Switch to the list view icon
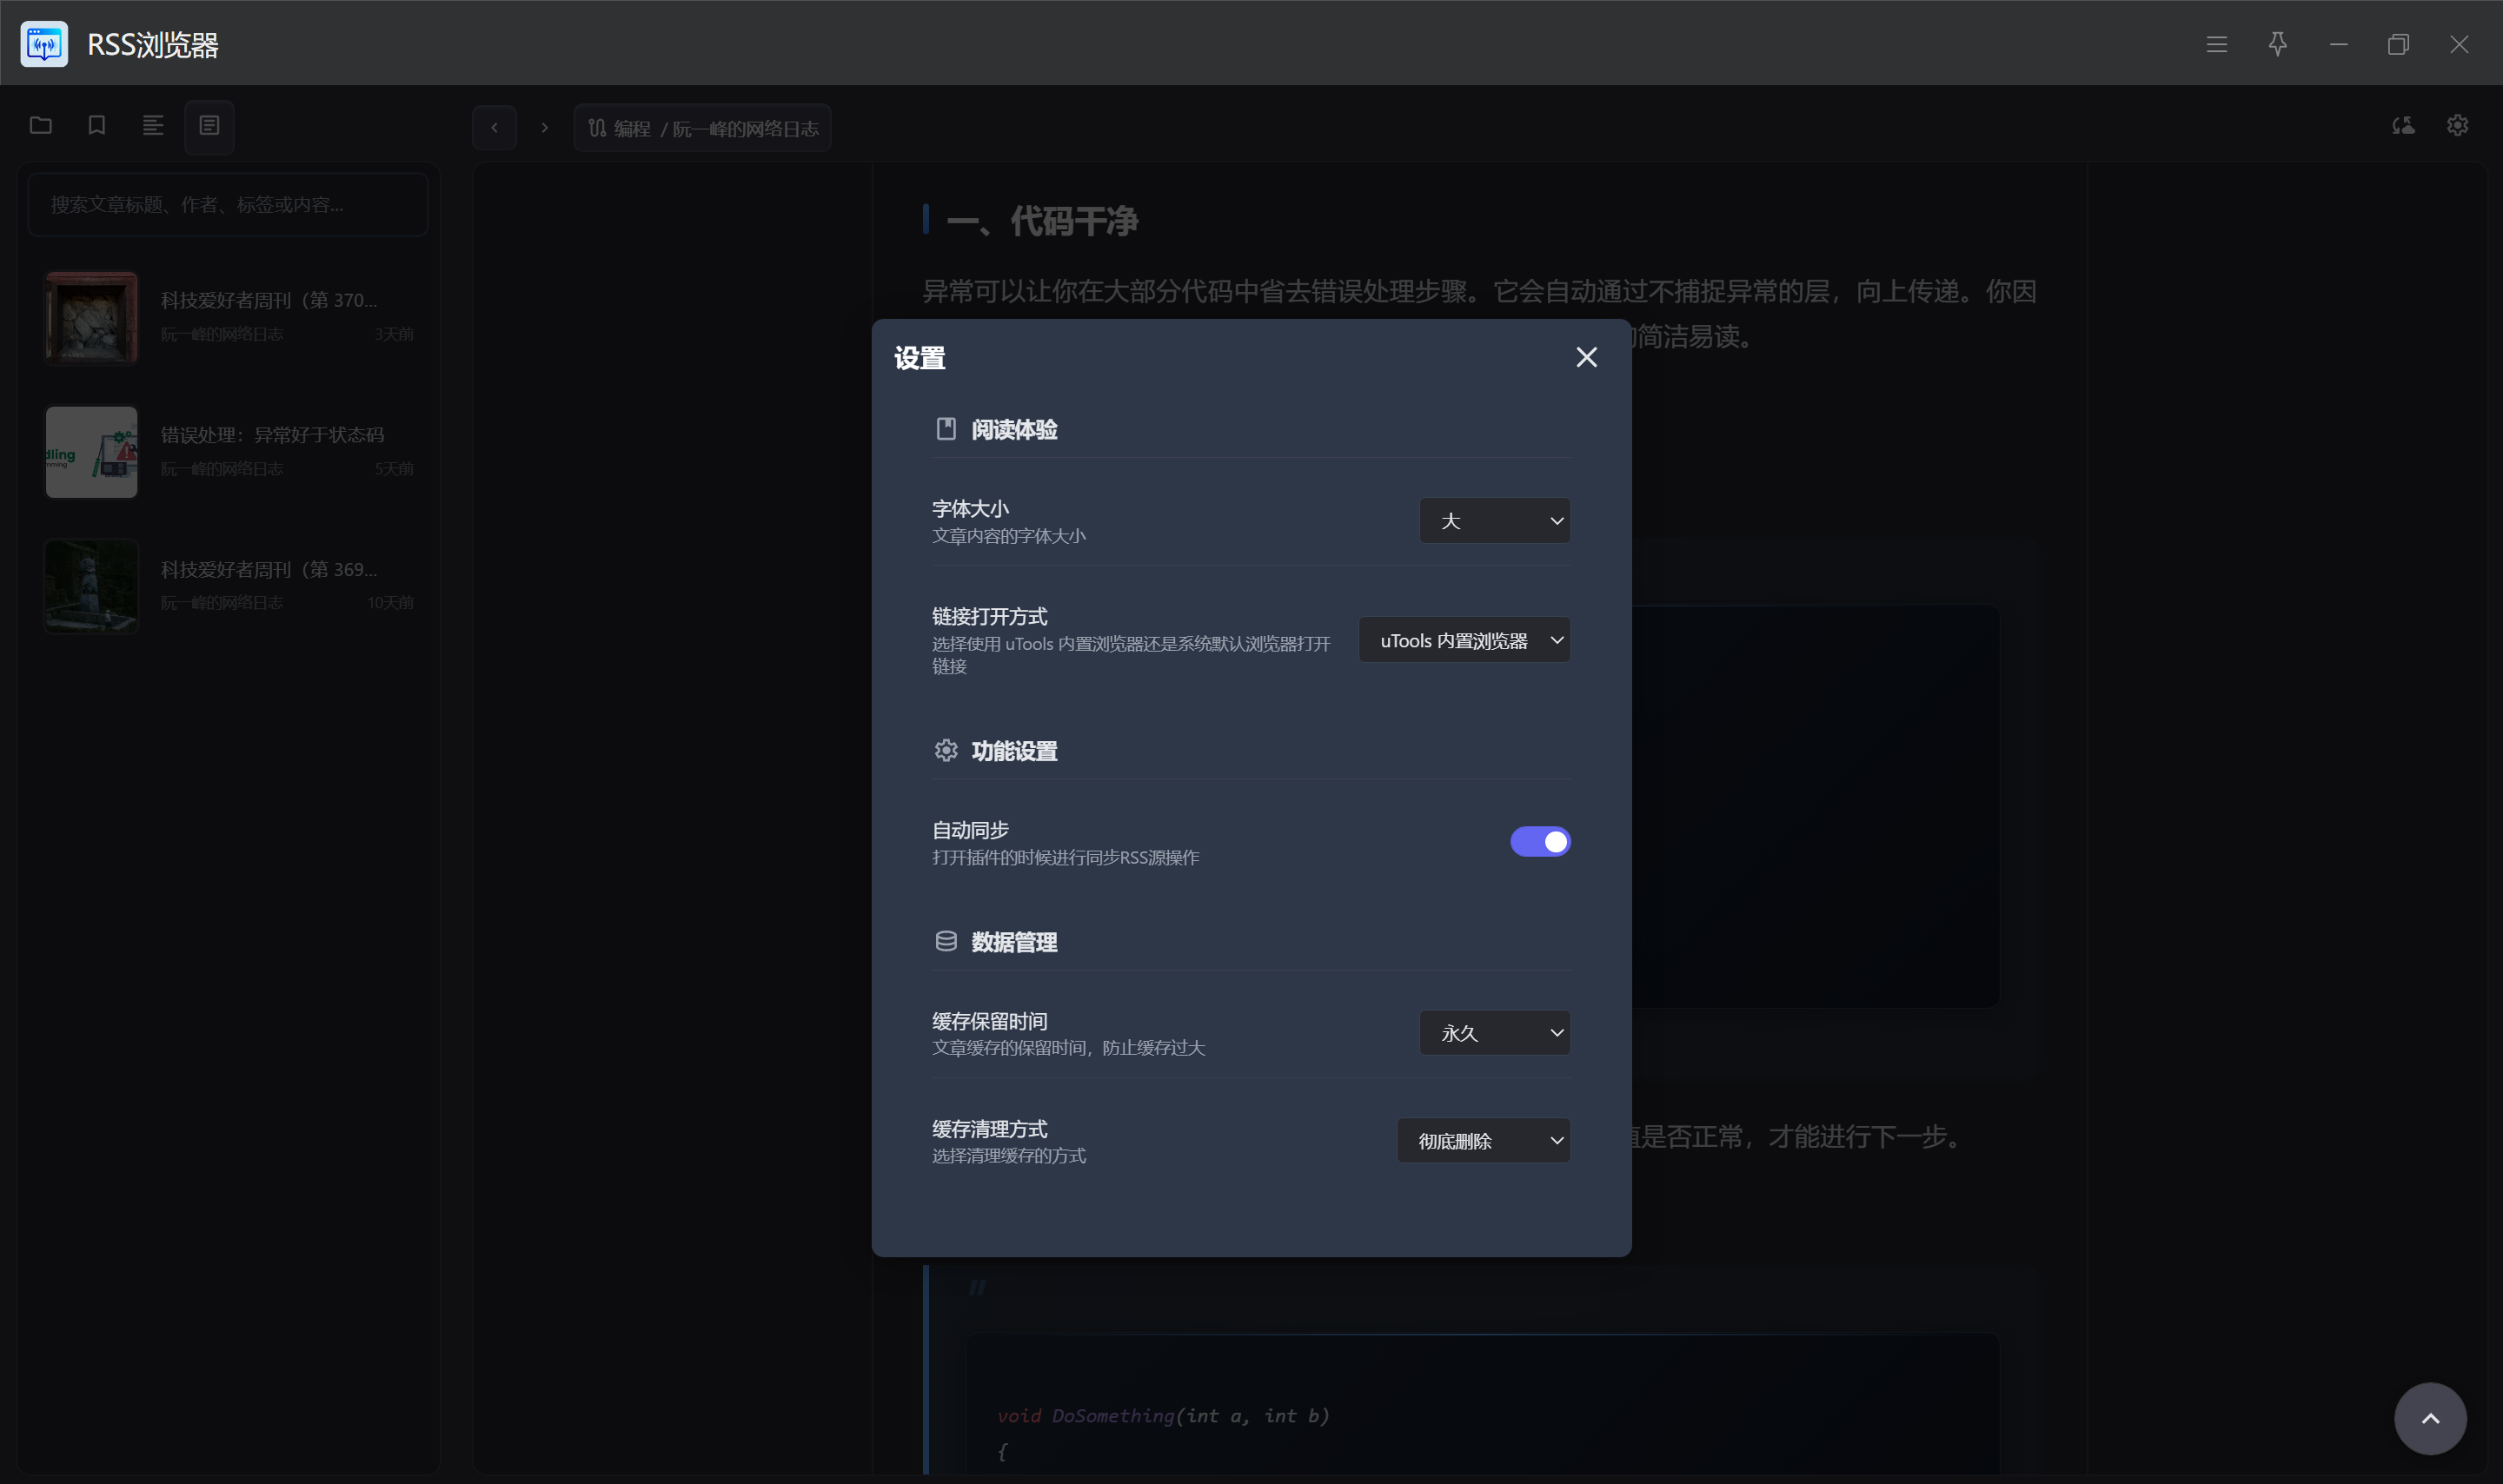 (x=153, y=126)
